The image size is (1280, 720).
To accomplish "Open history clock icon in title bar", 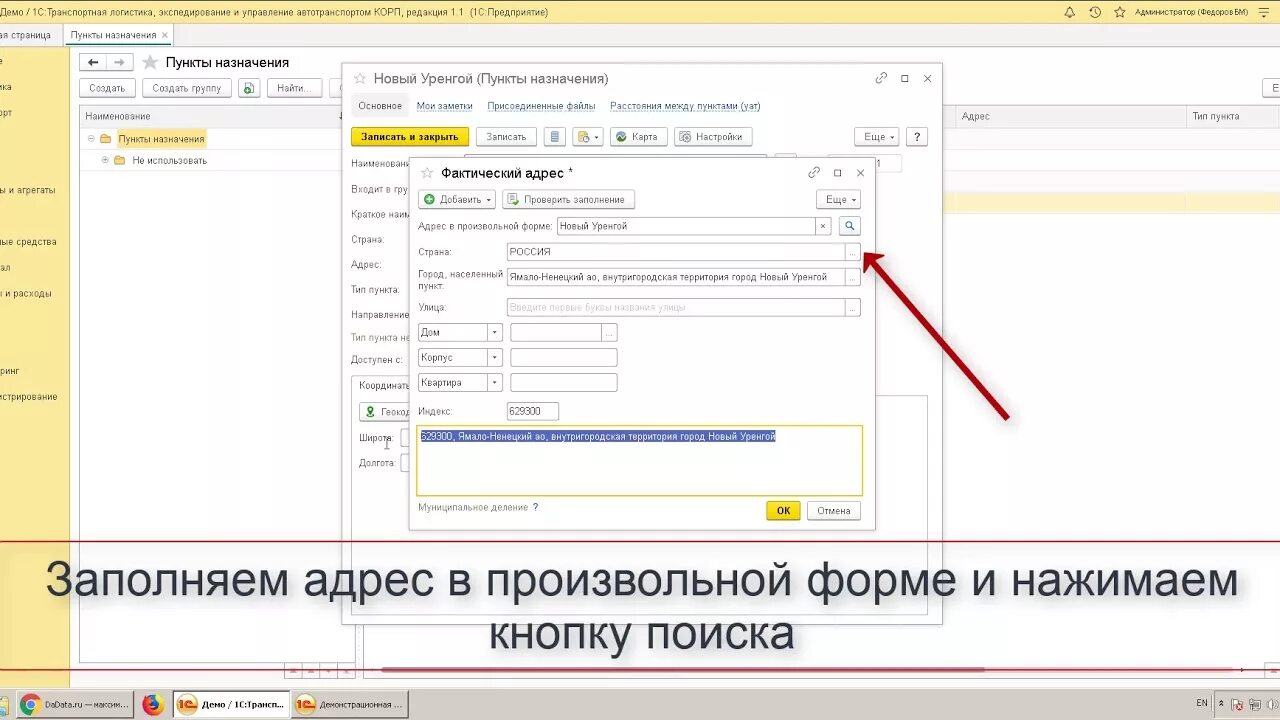I will click(x=1095, y=12).
